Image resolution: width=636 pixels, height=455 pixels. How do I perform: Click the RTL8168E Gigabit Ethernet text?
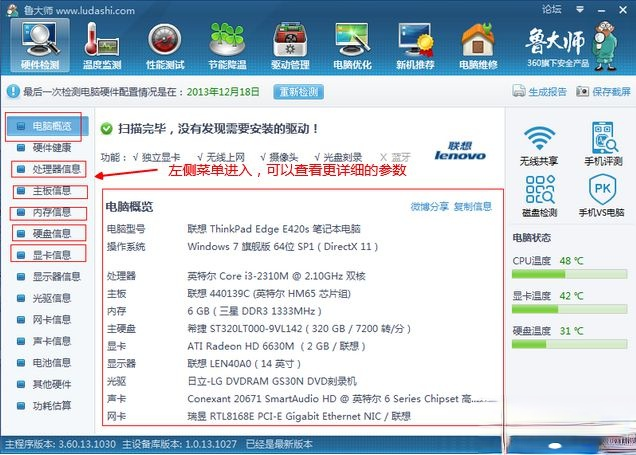[x=299, y=416]
